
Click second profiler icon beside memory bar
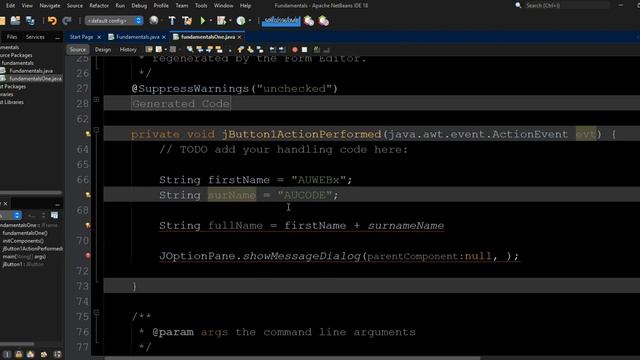coord(324,21)
